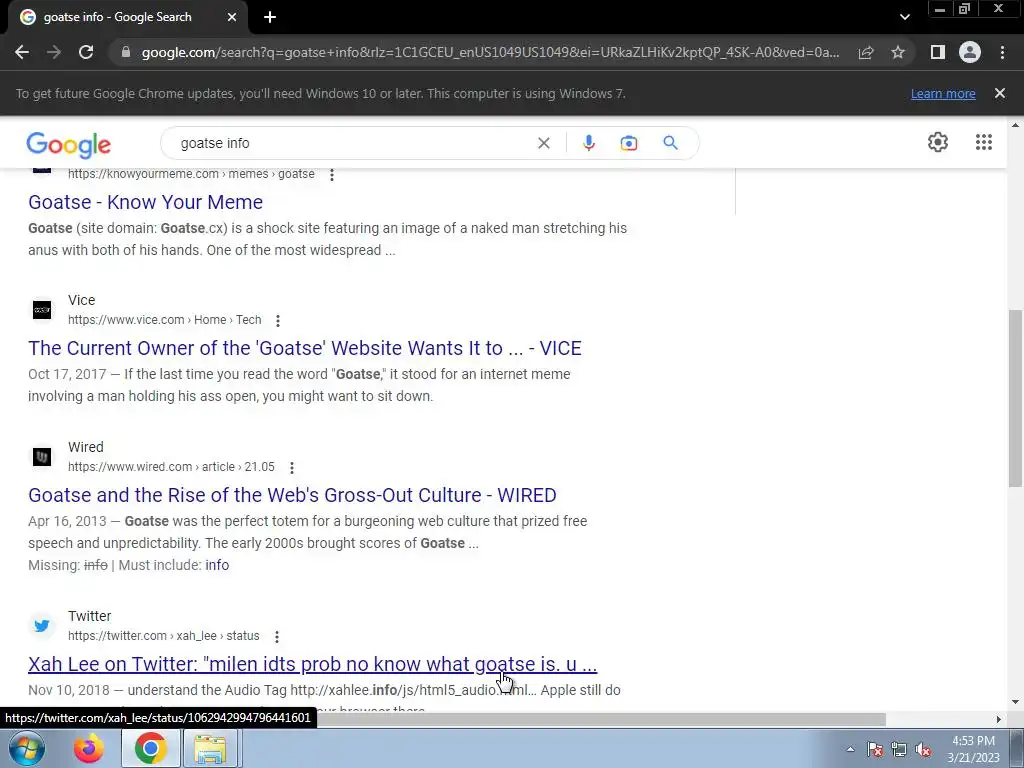Open Goatse - Know Your Meme result
This screenshot has height=768, width=1024.
click(x=146, y=202)
